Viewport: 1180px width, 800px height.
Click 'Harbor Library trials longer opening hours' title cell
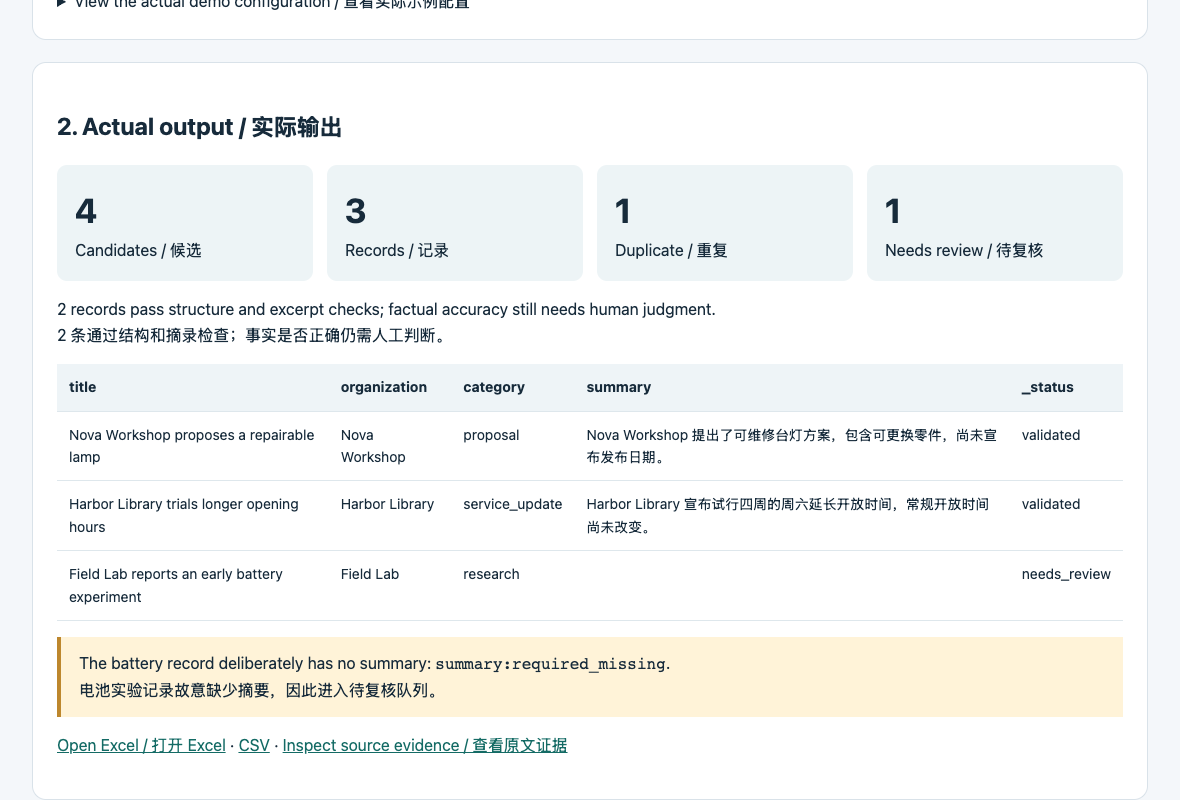(184, 516)
